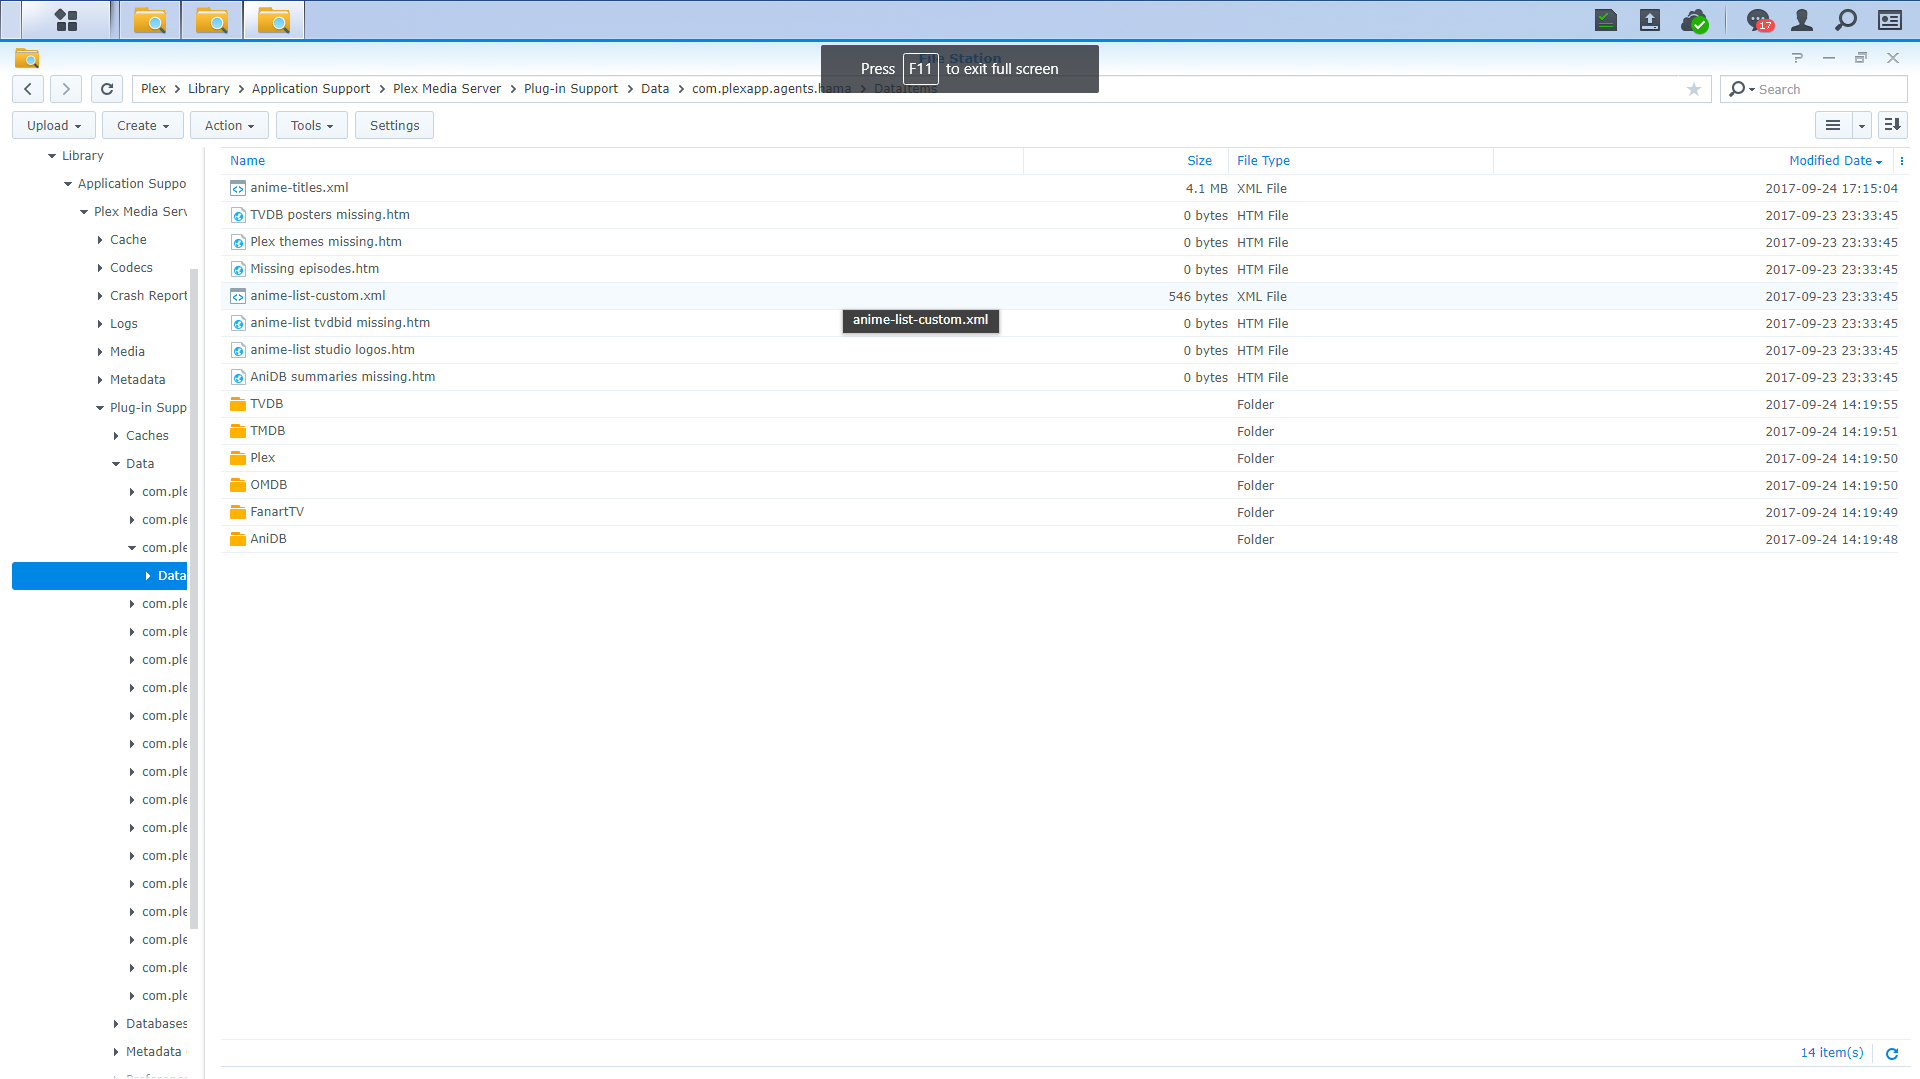Open the widgets panel icon
This screenshot has height=1079, width=1920.
click(1888, 19)
